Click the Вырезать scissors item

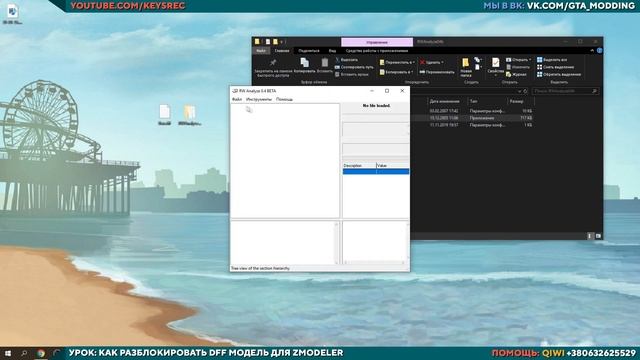(346, 60)
